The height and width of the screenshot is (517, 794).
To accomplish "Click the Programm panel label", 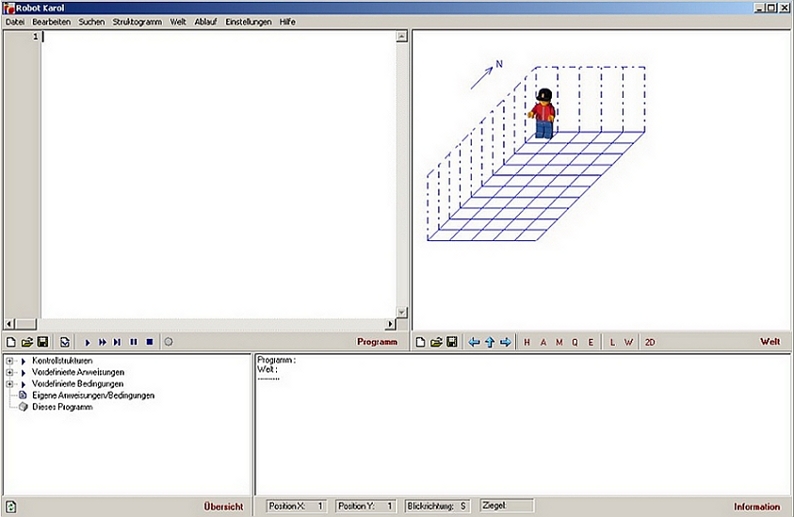I will [377, 342].
